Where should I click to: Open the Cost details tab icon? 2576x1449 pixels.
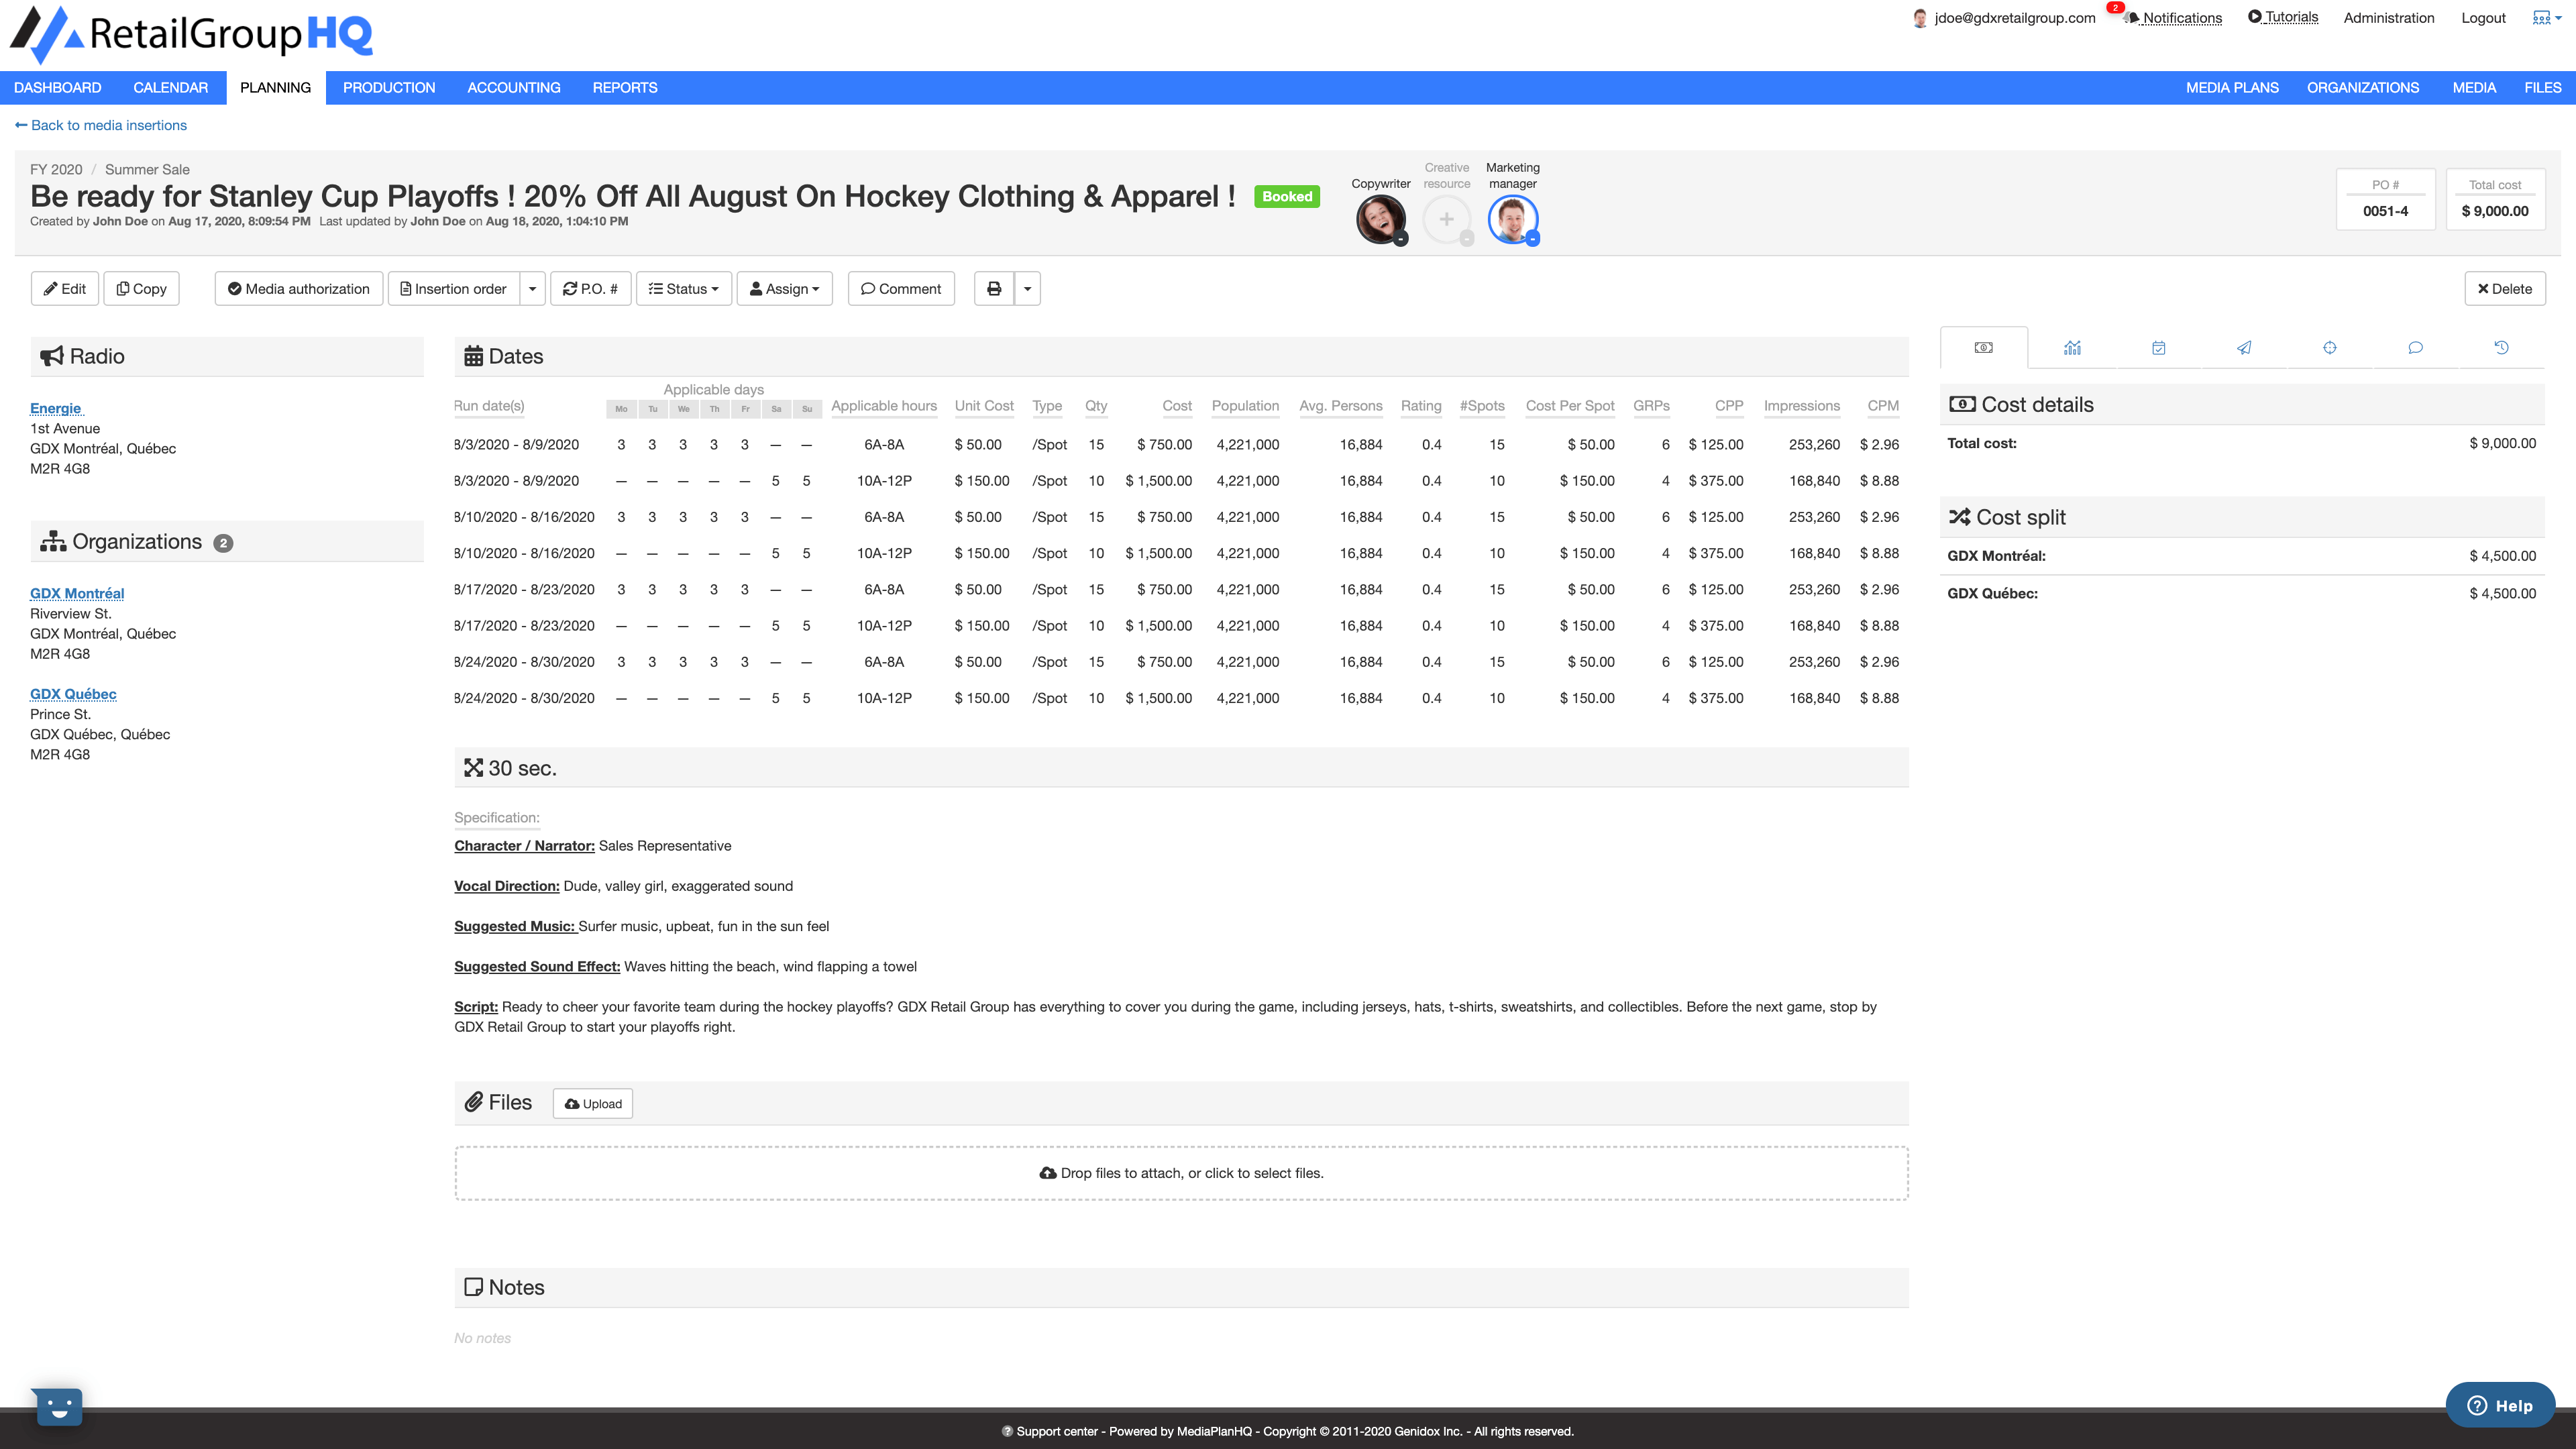[1983, 347]
